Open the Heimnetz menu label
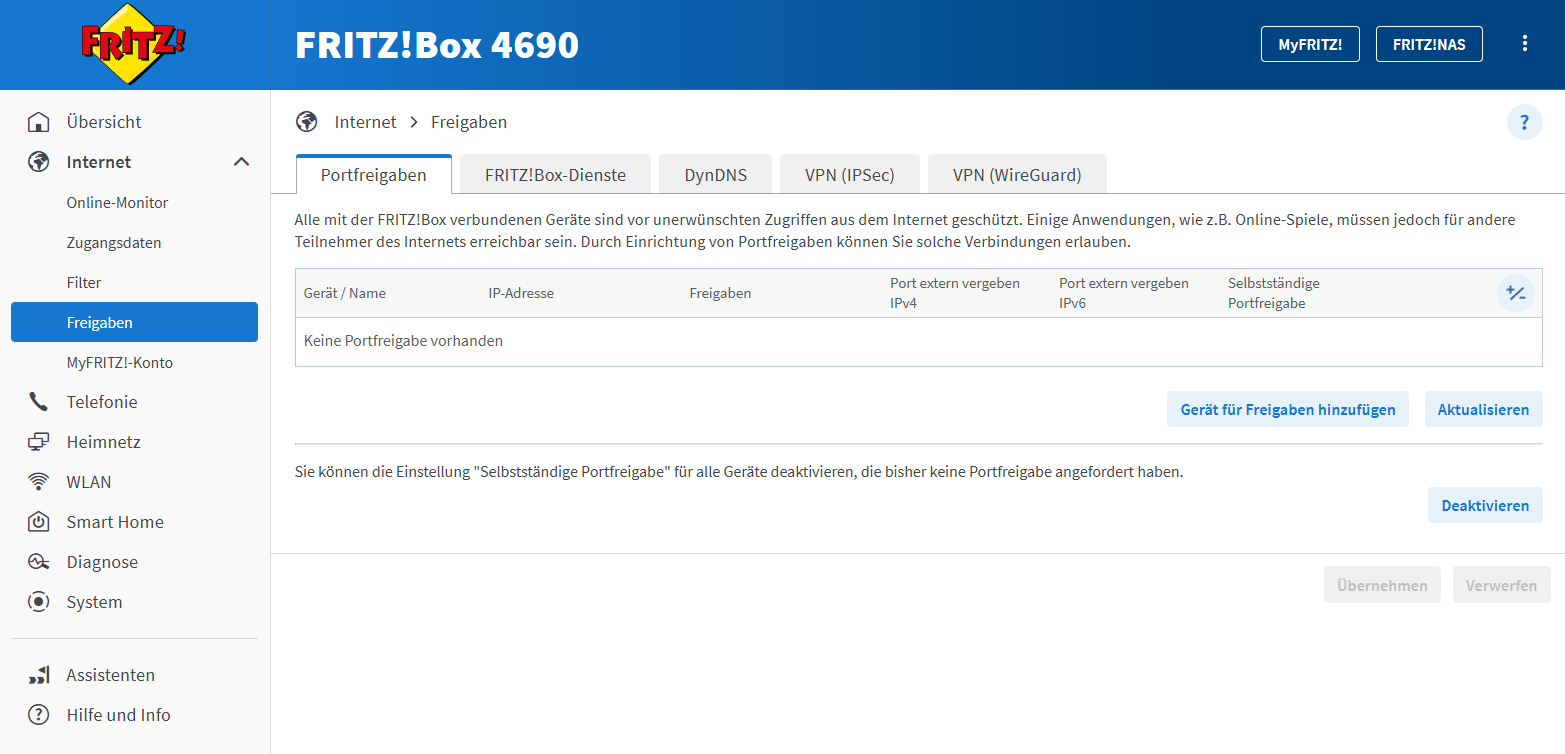This screenshot has width=1565, height=754. (103, 442)
